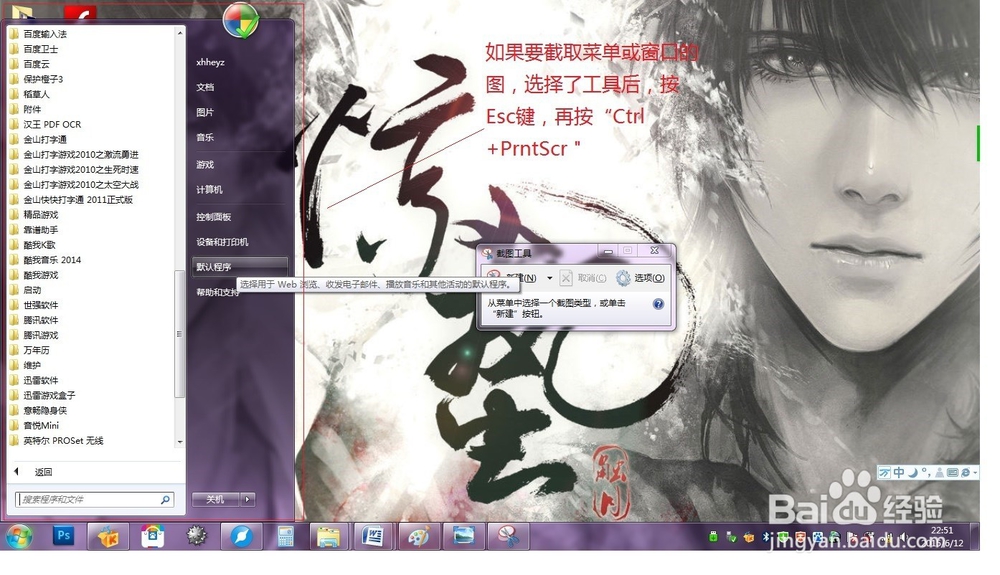Expand the 百度卫士 program folder
Screen dimensions: 1000x575
tap(40, 48)
